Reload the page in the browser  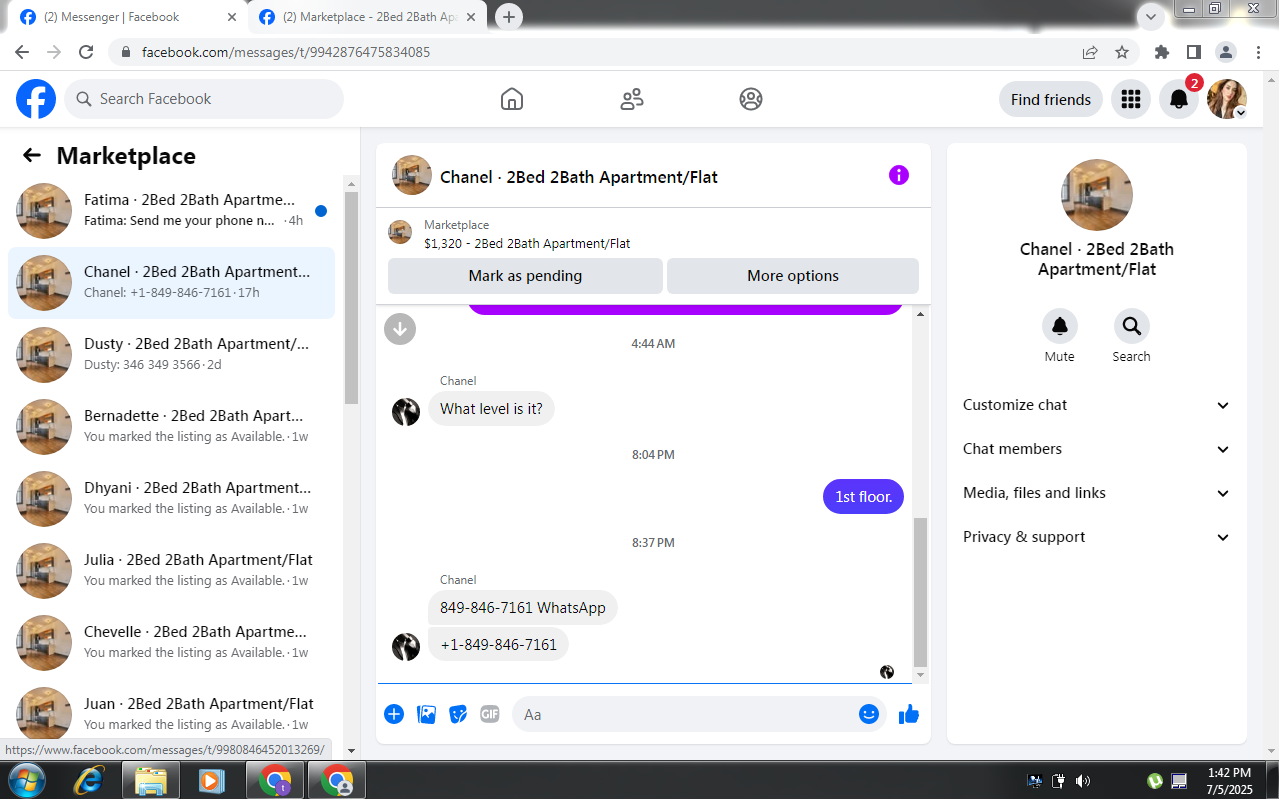(x=86, y=52)
